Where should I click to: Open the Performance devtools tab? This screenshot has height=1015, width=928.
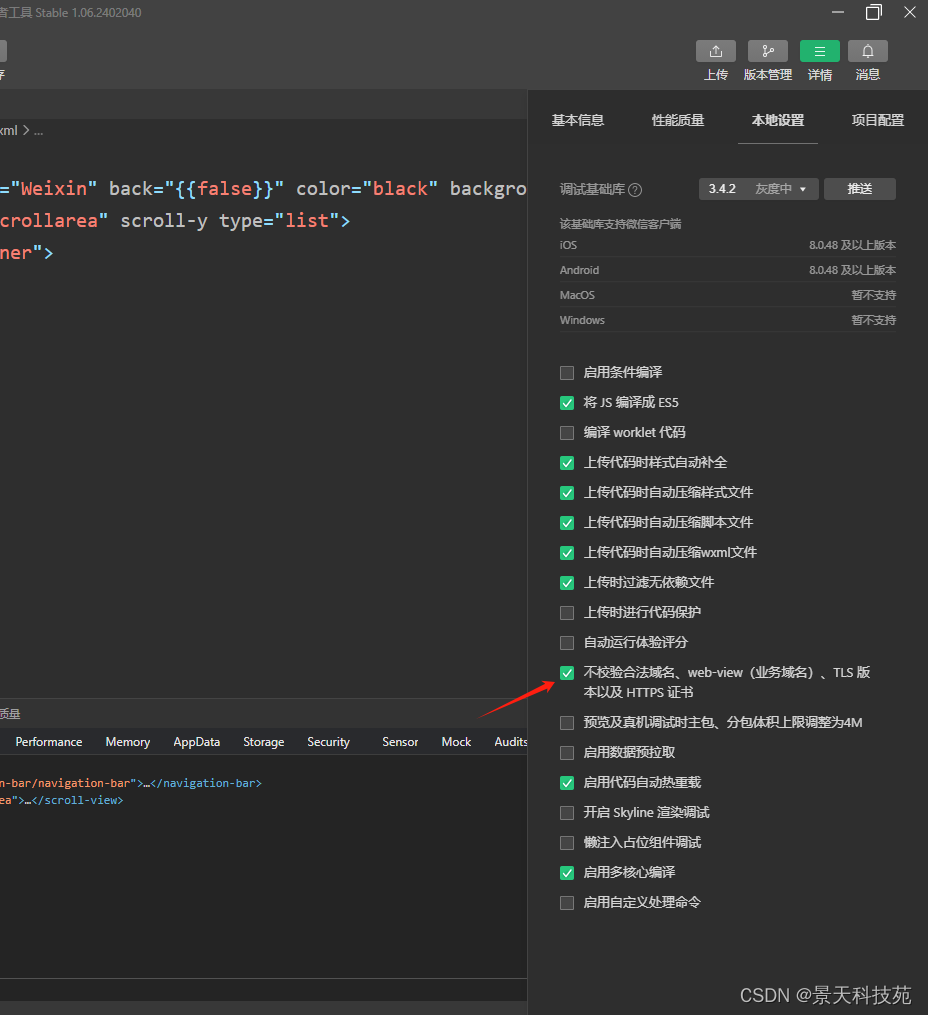(x=49, y=742)
